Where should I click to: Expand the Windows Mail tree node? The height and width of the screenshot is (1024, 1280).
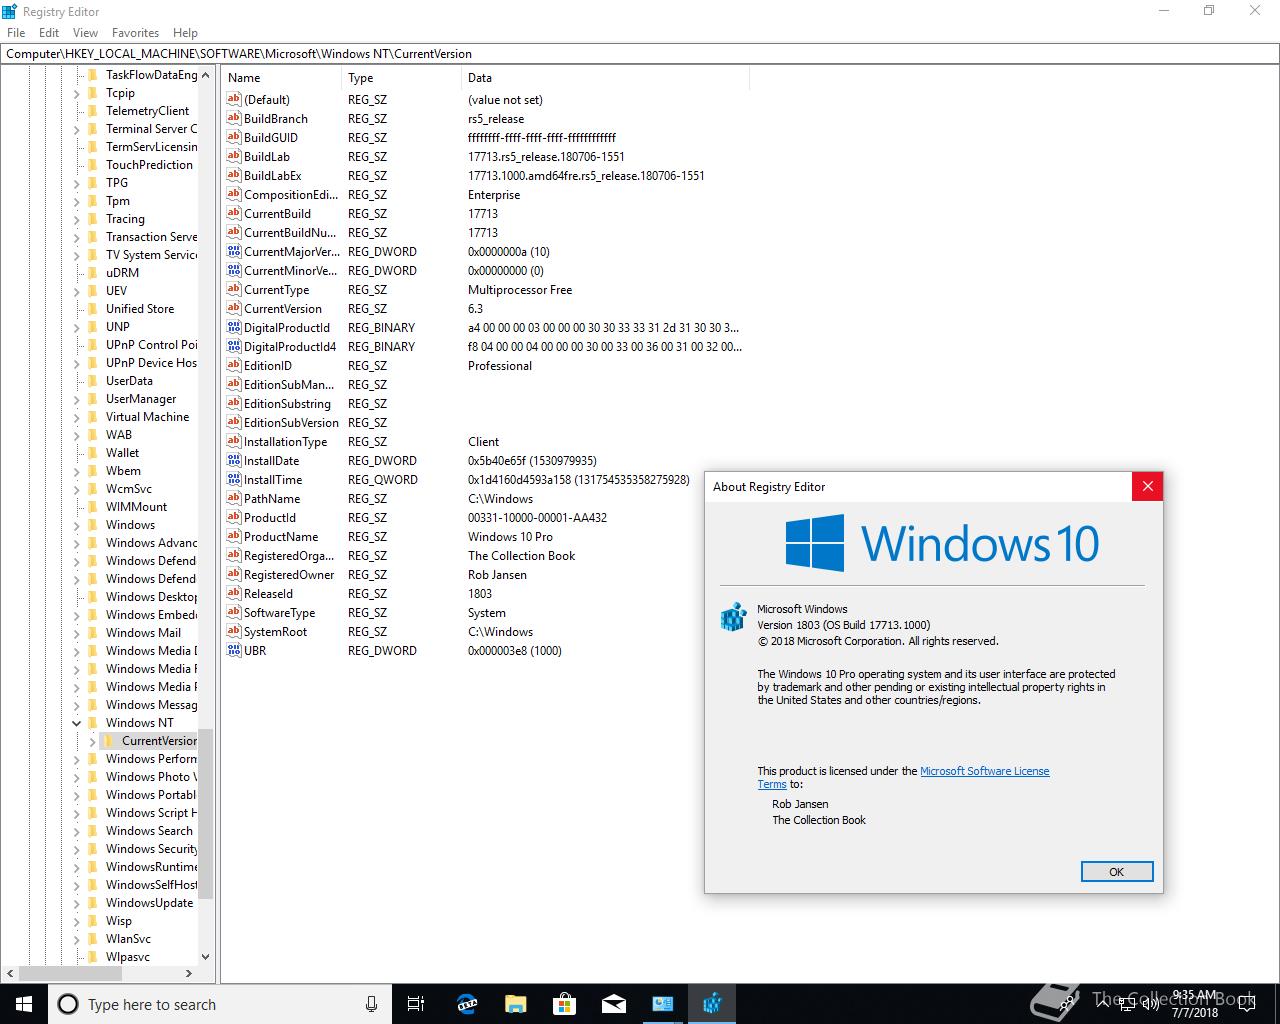[x=77, y=633]
